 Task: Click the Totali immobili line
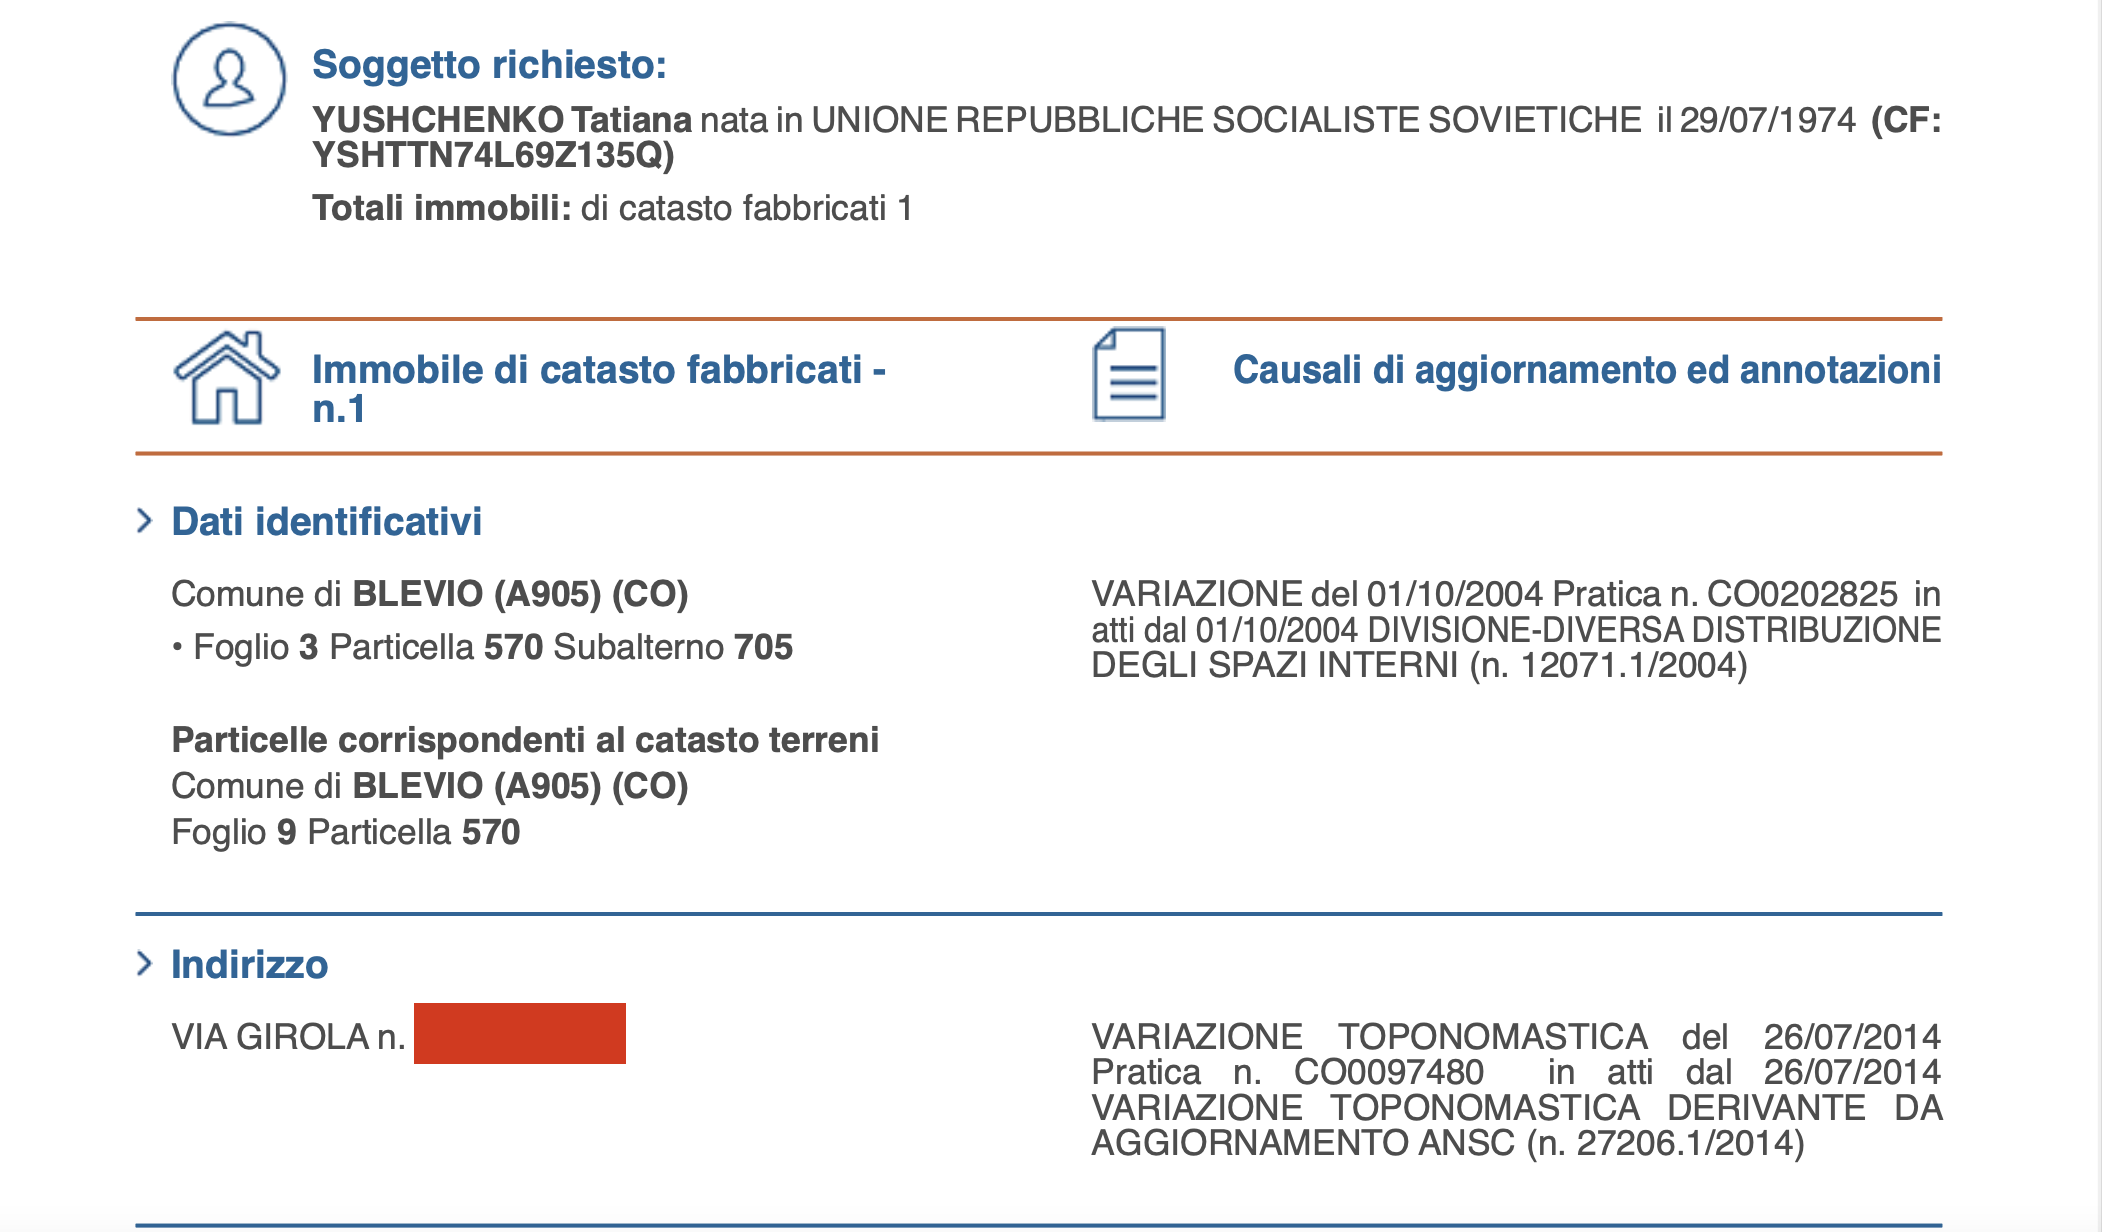tap(611, 208)
